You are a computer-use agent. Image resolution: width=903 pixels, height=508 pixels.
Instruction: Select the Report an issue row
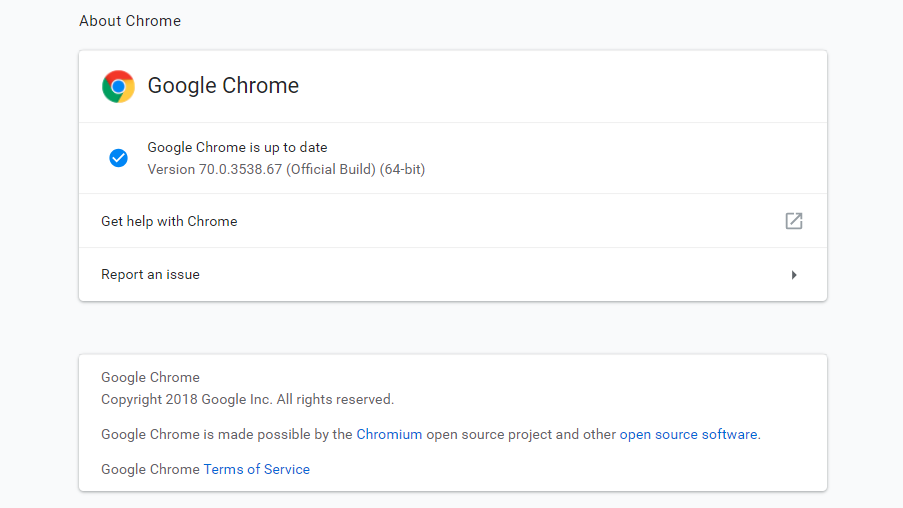click(x=453, y=275)
